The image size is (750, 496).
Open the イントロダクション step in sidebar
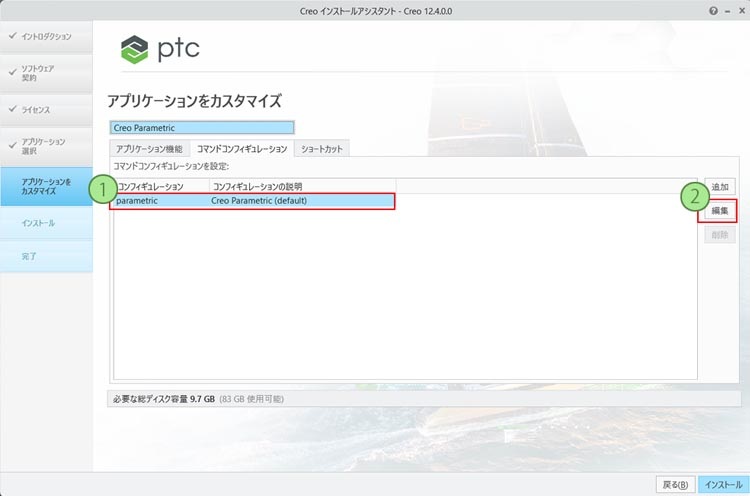click(46, 36)
